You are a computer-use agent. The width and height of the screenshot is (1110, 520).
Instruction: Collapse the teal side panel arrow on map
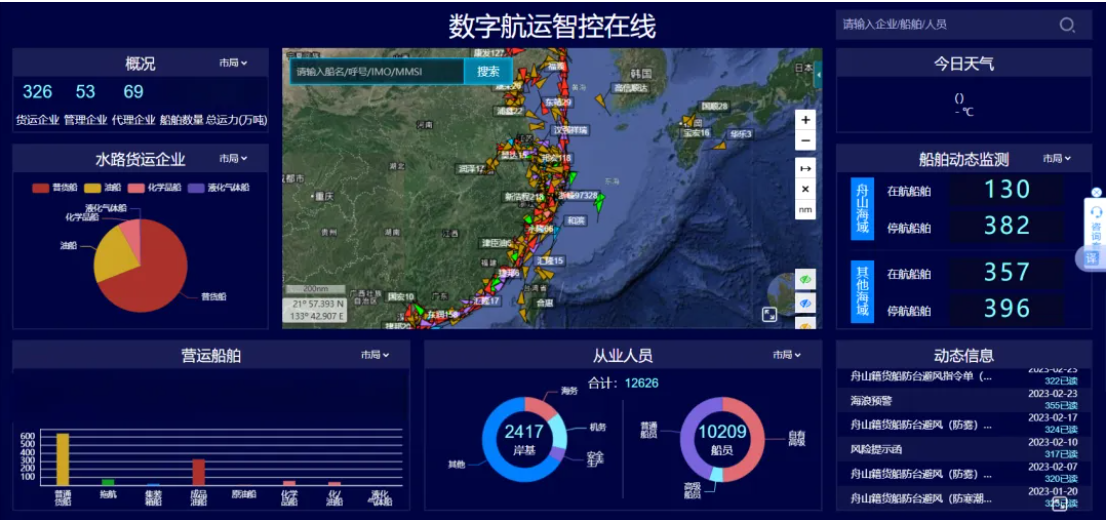click(x=818, y=74)
